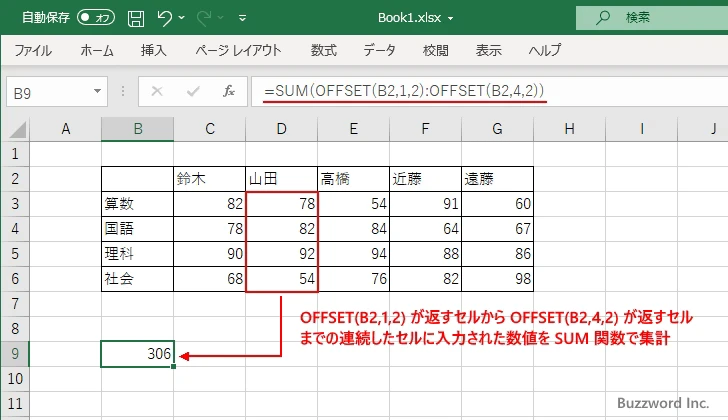Open the ファイル tab
The image size is (728, 420).
click(33, 50)
